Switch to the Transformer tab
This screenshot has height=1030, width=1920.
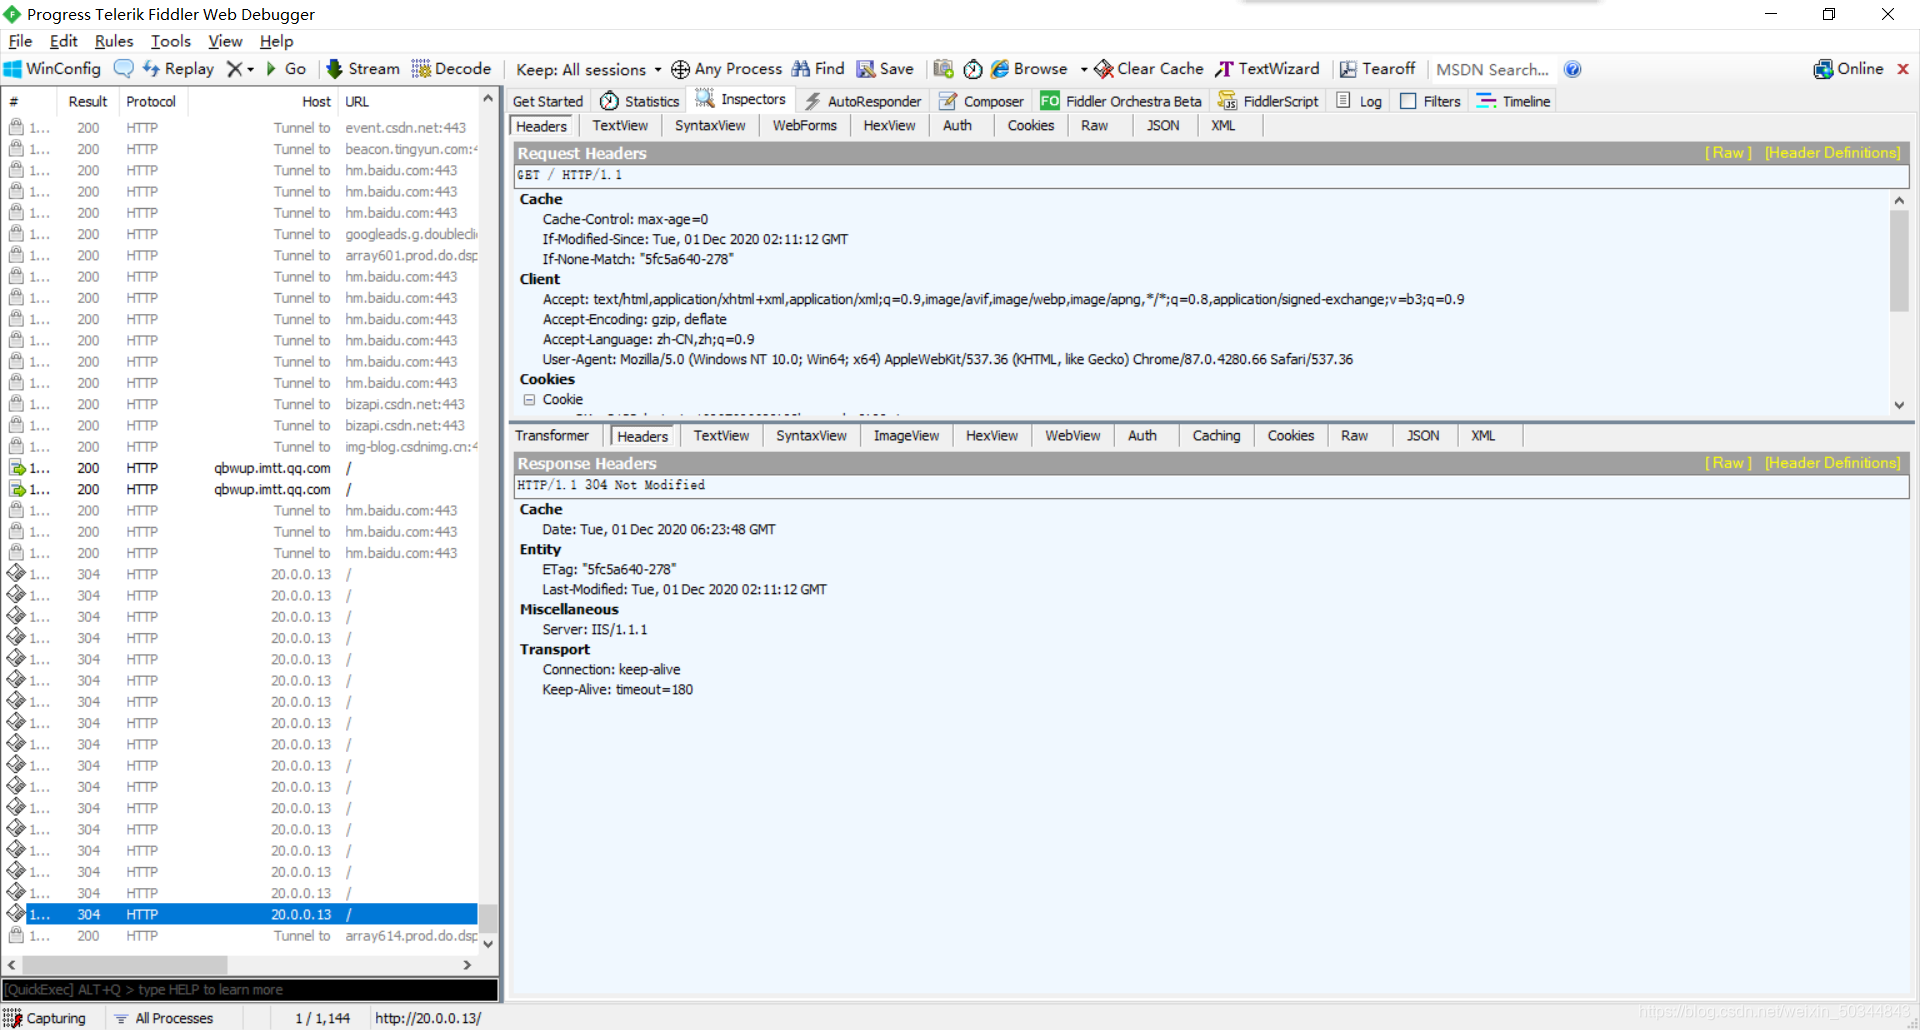pos(552,435)
